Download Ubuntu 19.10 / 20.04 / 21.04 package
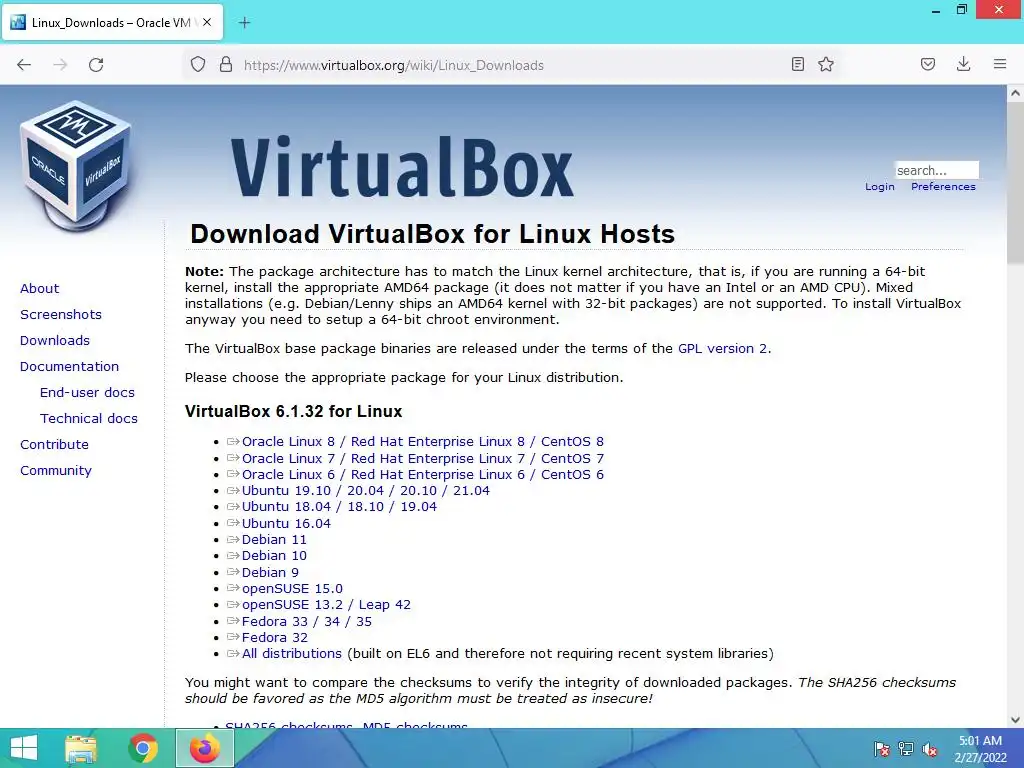The image size is (1024, 768). click(366, 490)
